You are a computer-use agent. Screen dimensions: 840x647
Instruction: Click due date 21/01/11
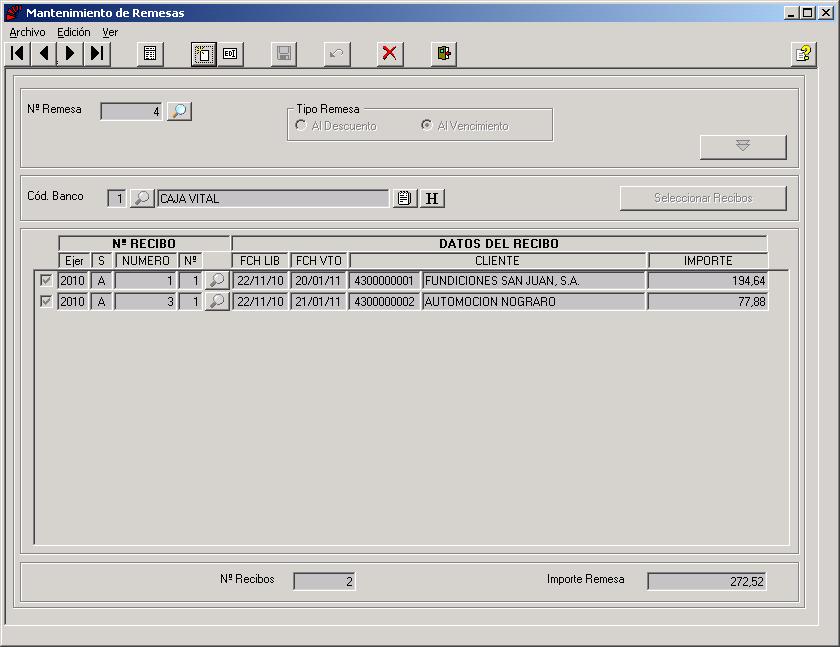pyautogui.click(x=318, y=302)
